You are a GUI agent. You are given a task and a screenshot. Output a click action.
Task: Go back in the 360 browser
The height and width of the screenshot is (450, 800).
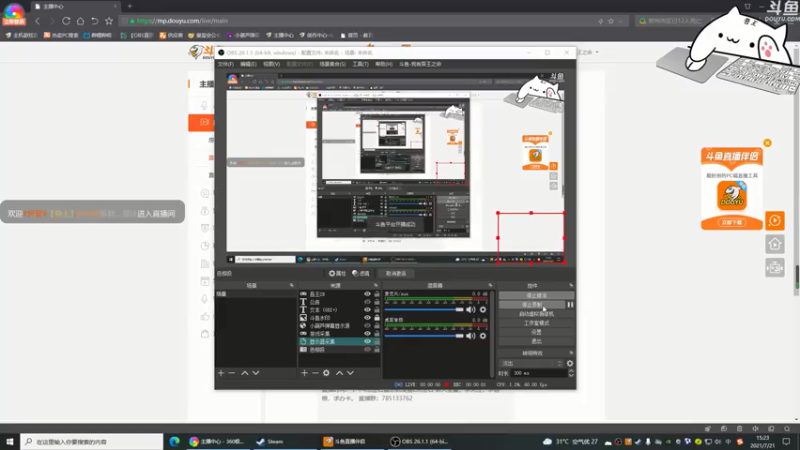37,21
